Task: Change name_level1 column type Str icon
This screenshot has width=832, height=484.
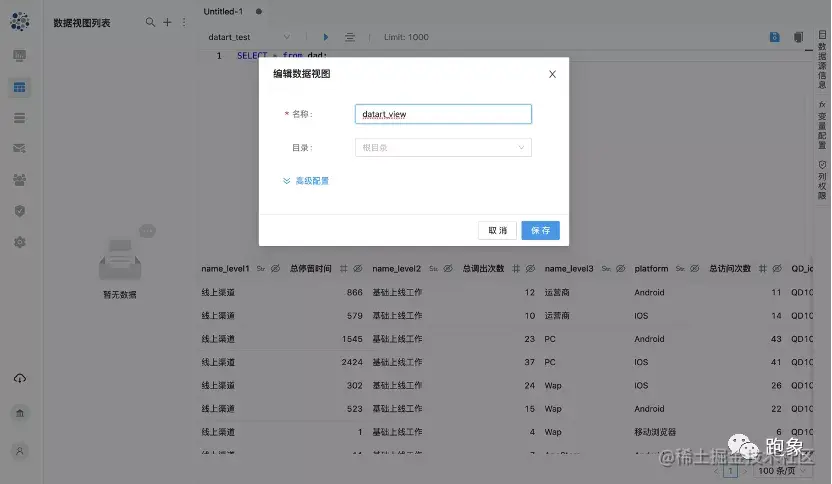Action: click(x=261, y=269)
